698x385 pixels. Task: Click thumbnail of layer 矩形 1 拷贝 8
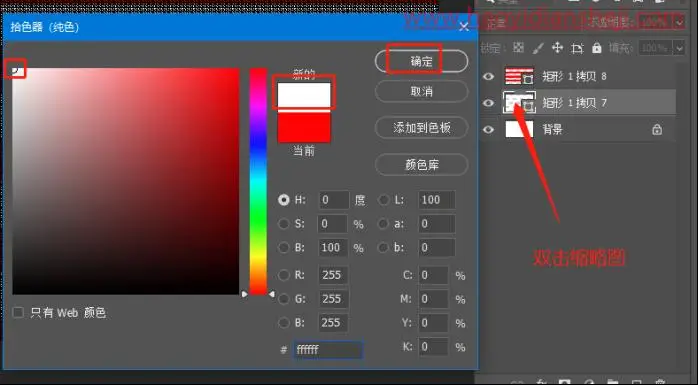click(519, 76)
